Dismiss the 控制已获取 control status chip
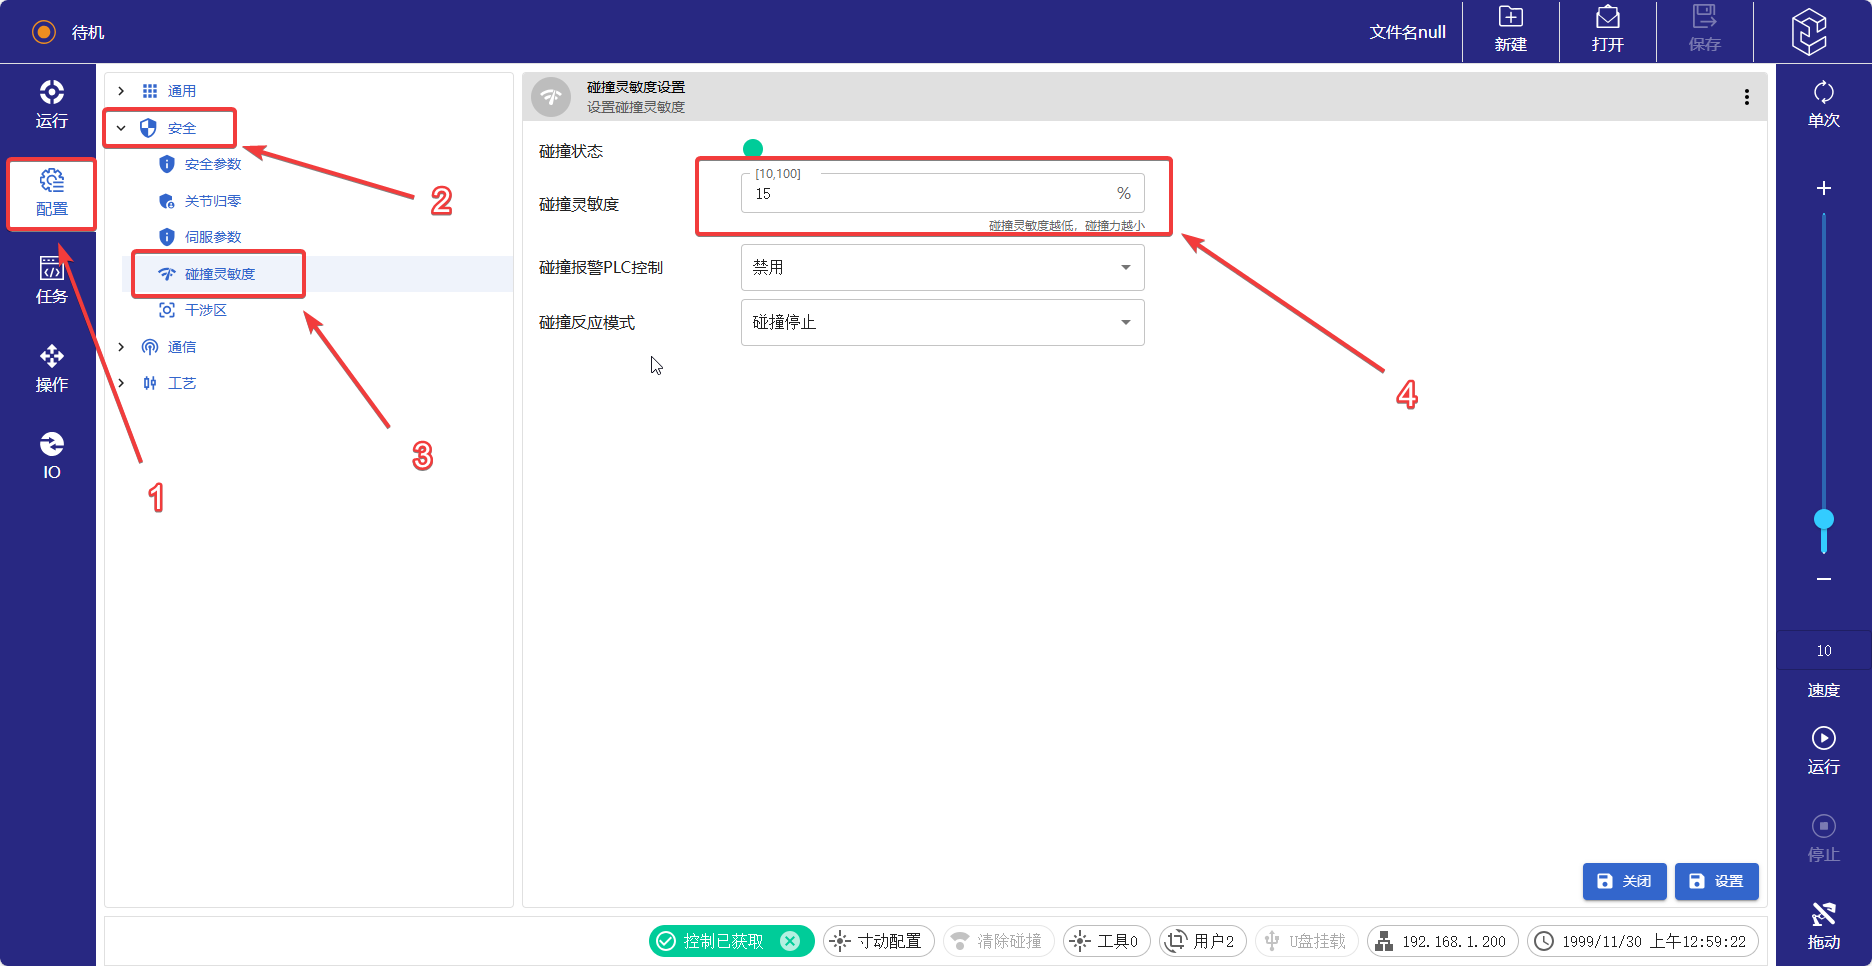The height and width of the screenshot is (966, 1872). click(790, 941)
